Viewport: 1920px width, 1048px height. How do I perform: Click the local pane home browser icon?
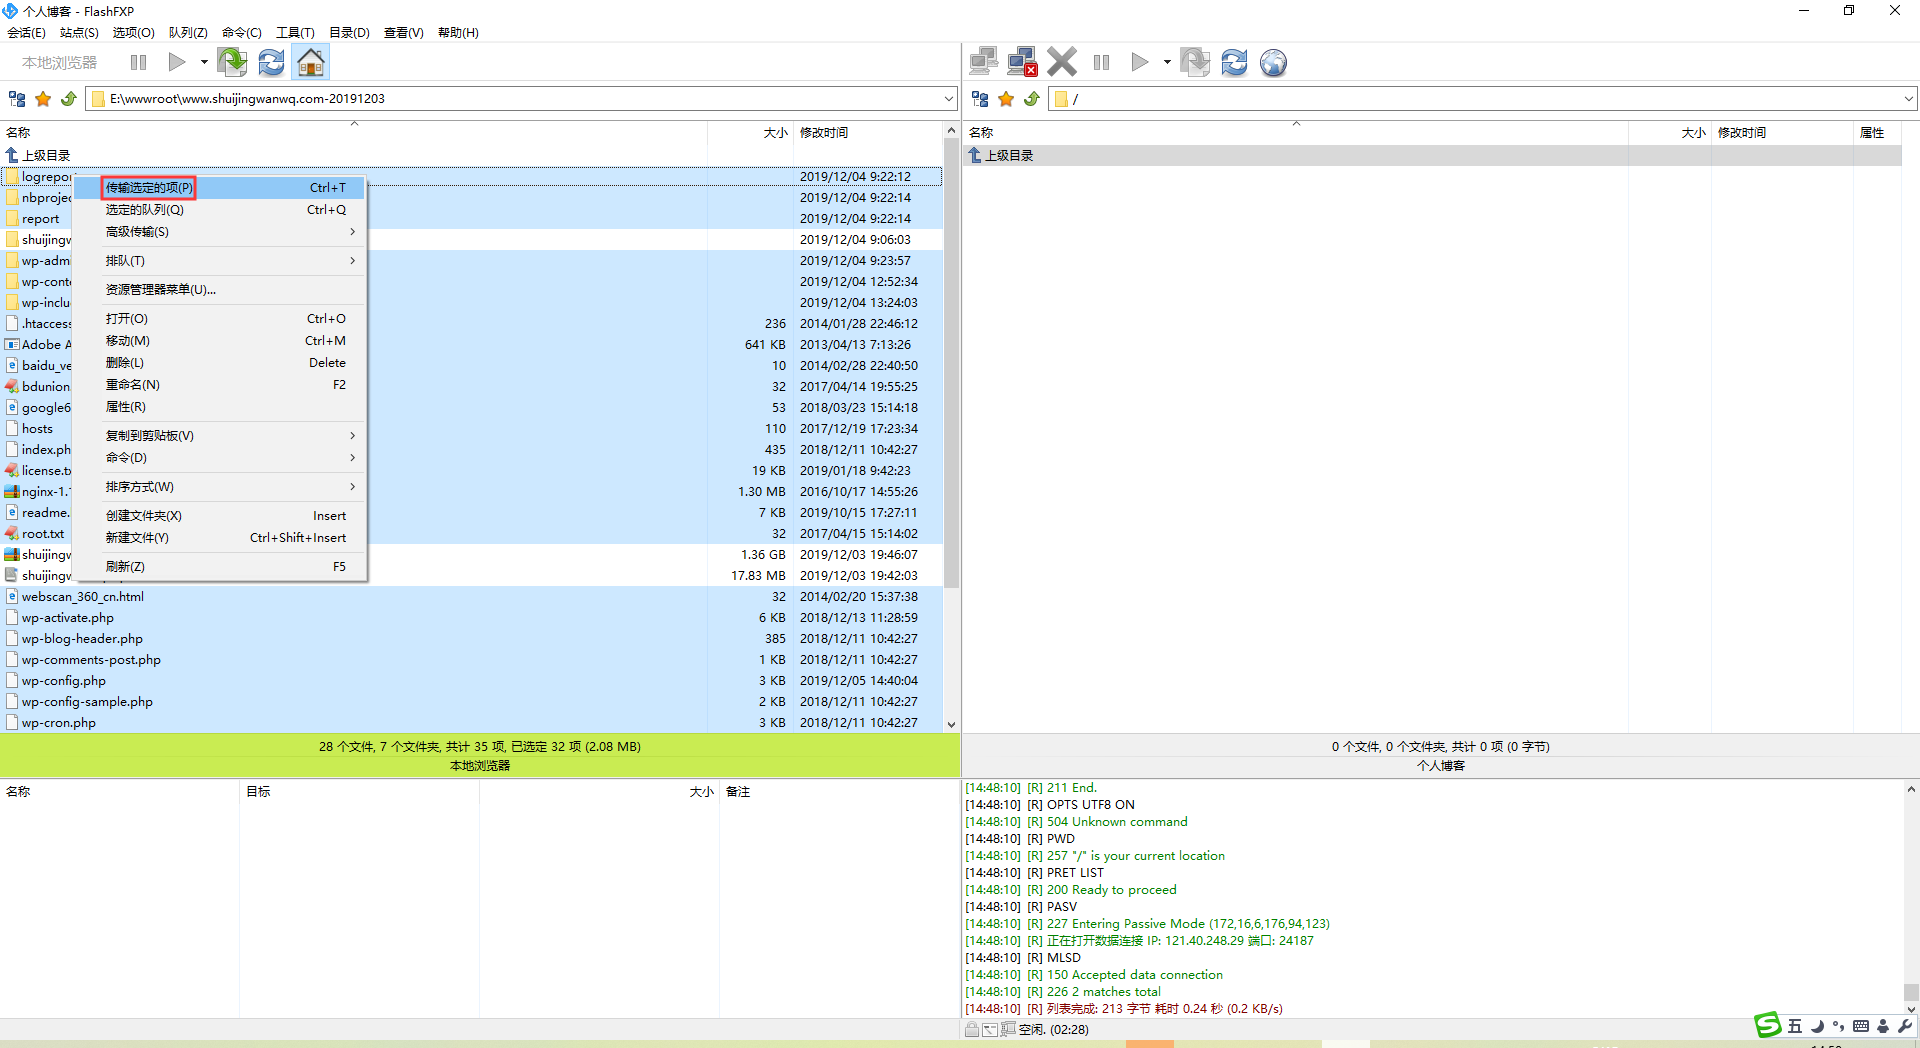(x=311, y=63)
